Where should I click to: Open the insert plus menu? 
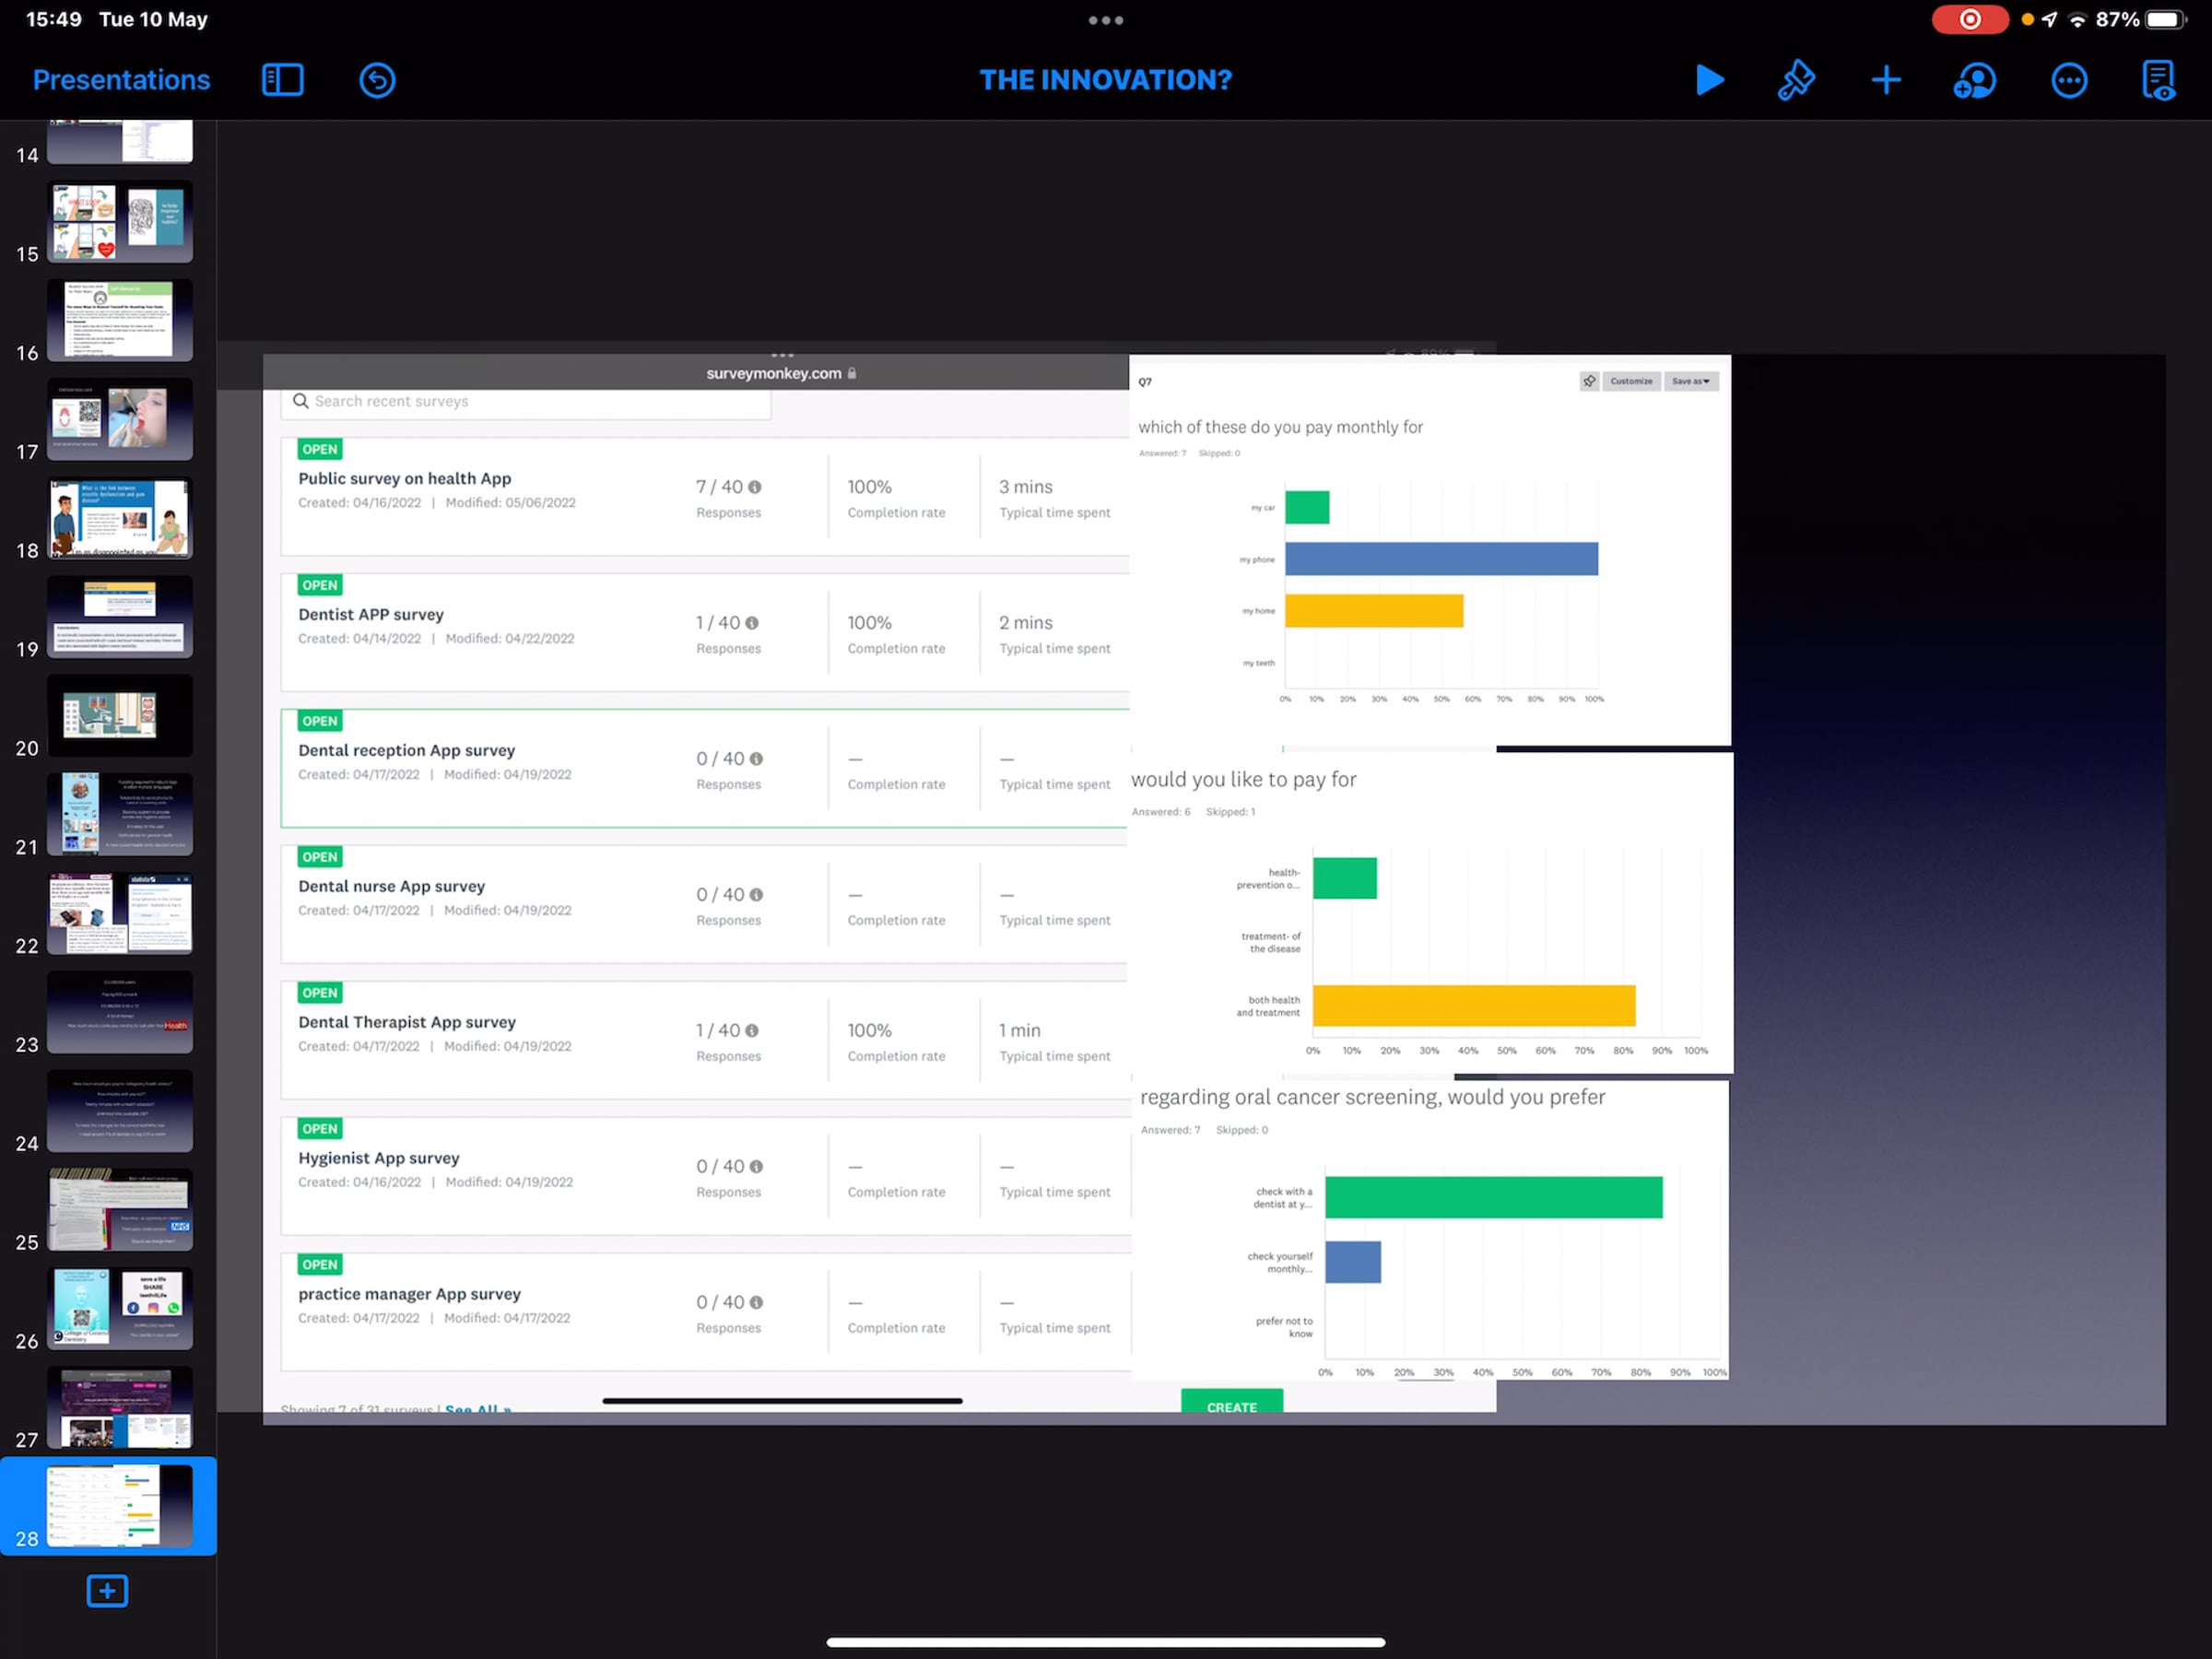point(1886,80)
